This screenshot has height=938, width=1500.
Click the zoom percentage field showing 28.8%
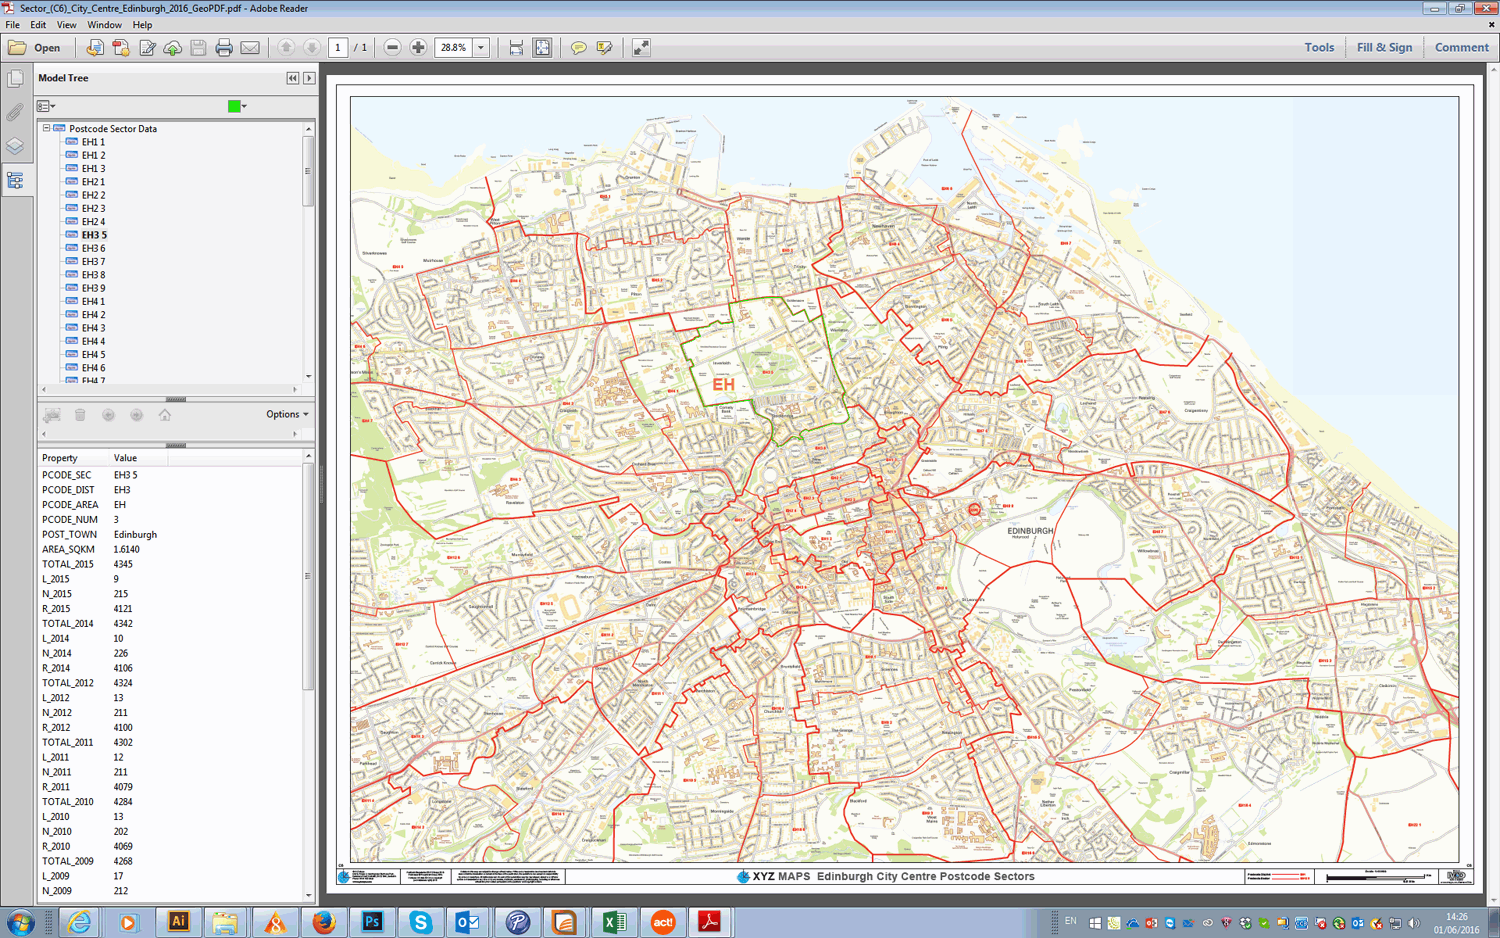pos(454,47)
